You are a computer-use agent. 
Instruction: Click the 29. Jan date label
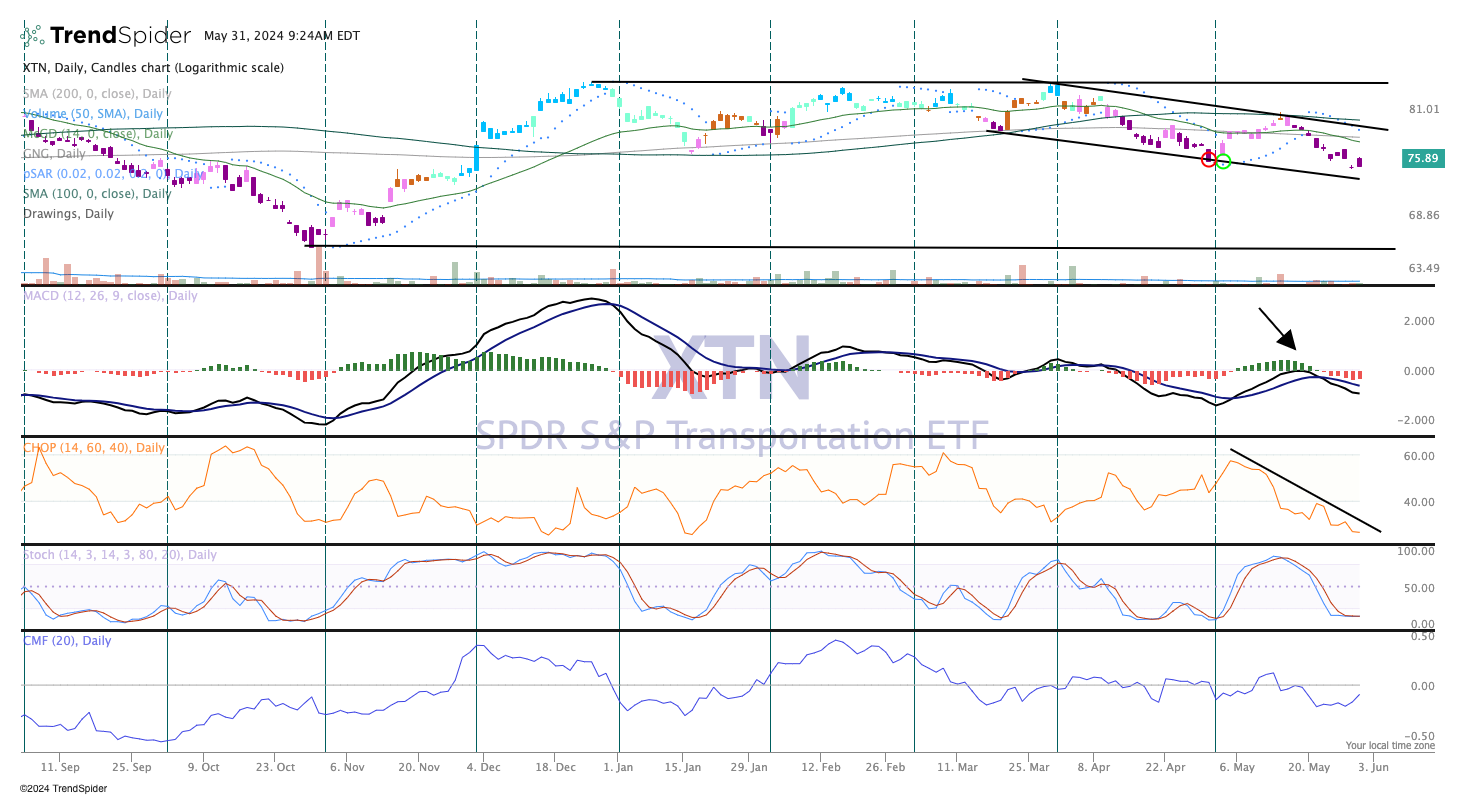click(x=749, y=767)
